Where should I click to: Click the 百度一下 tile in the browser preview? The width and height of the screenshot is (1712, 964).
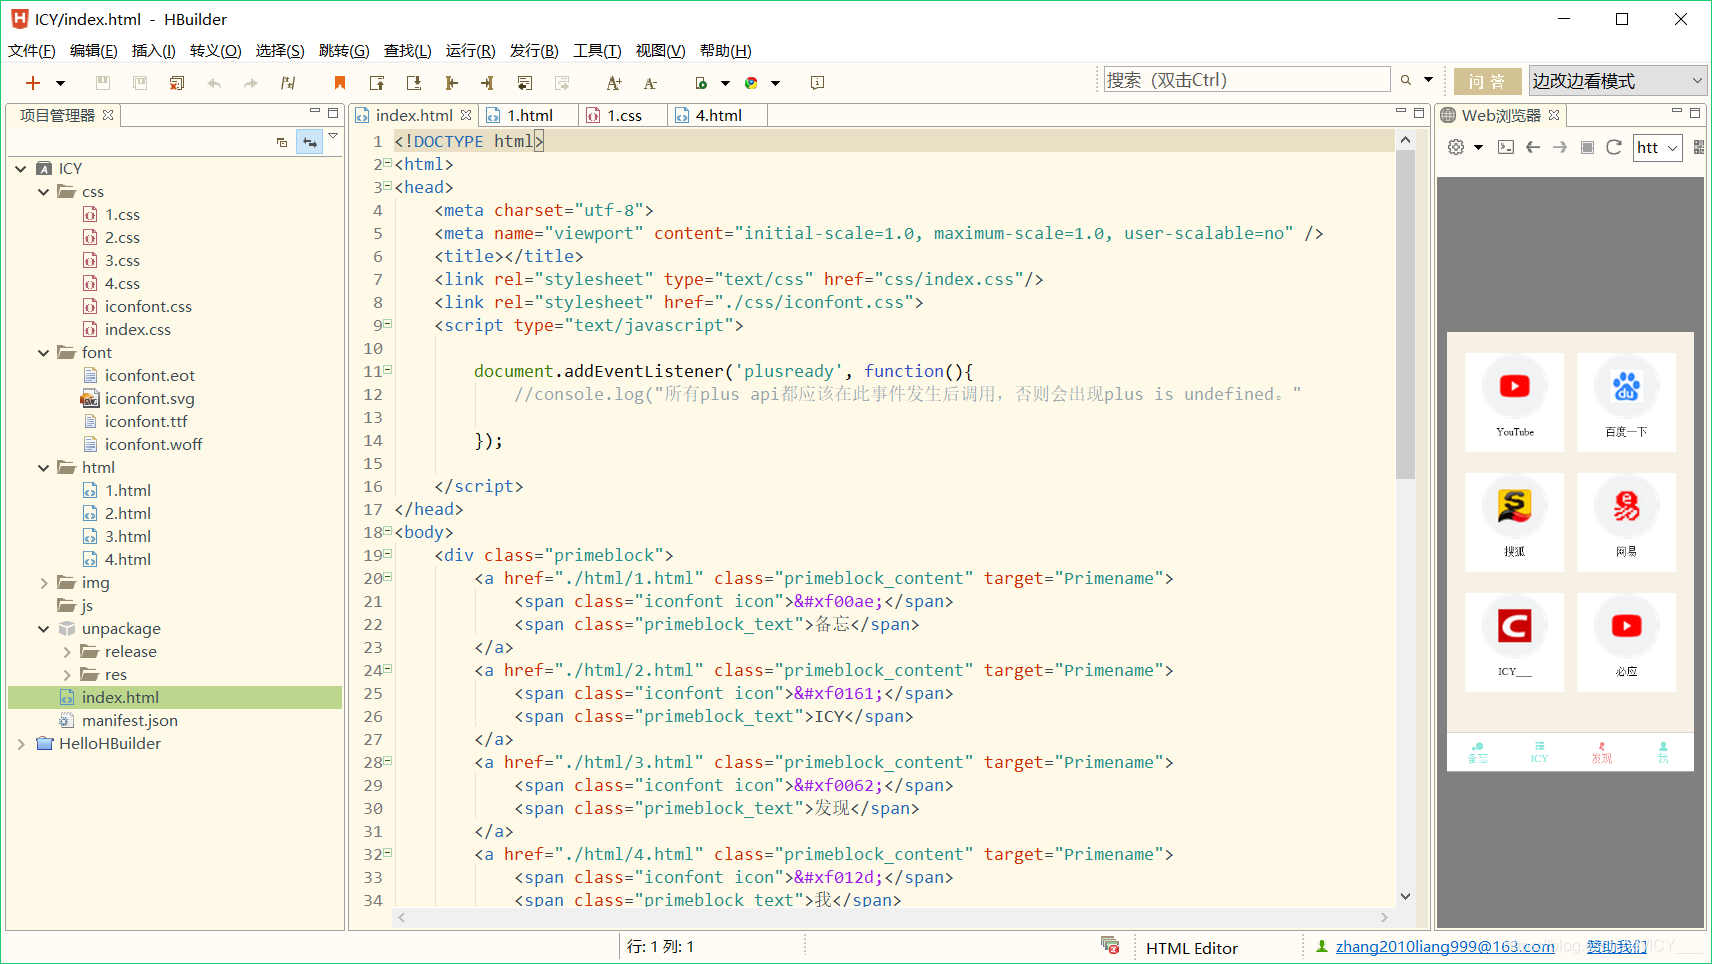click(1626, 401)
